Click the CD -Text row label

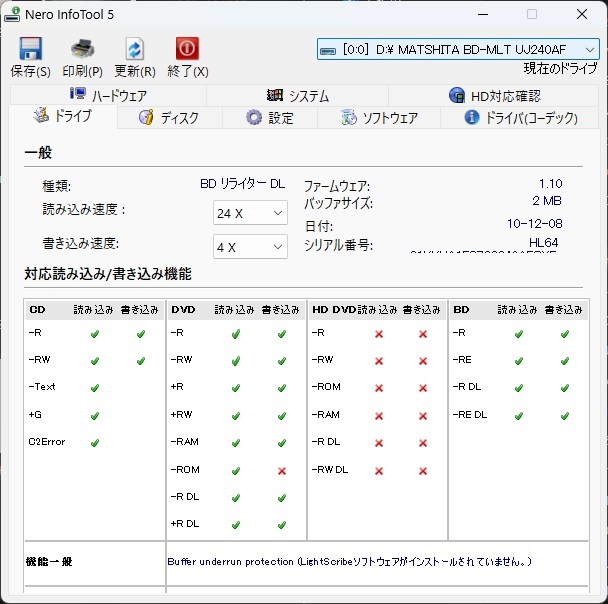click(42, 387)
